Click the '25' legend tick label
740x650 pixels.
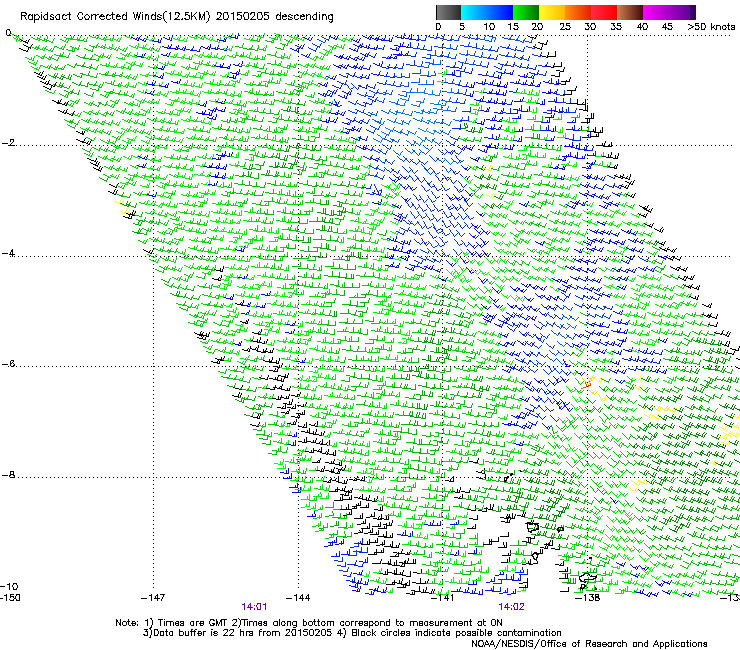point(565,27)
